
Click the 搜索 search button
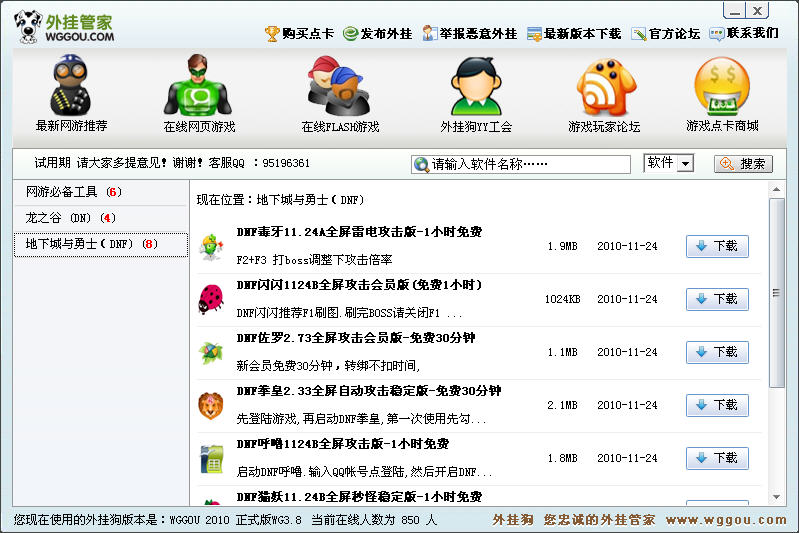pyautogui.click(x=743, y=164)
